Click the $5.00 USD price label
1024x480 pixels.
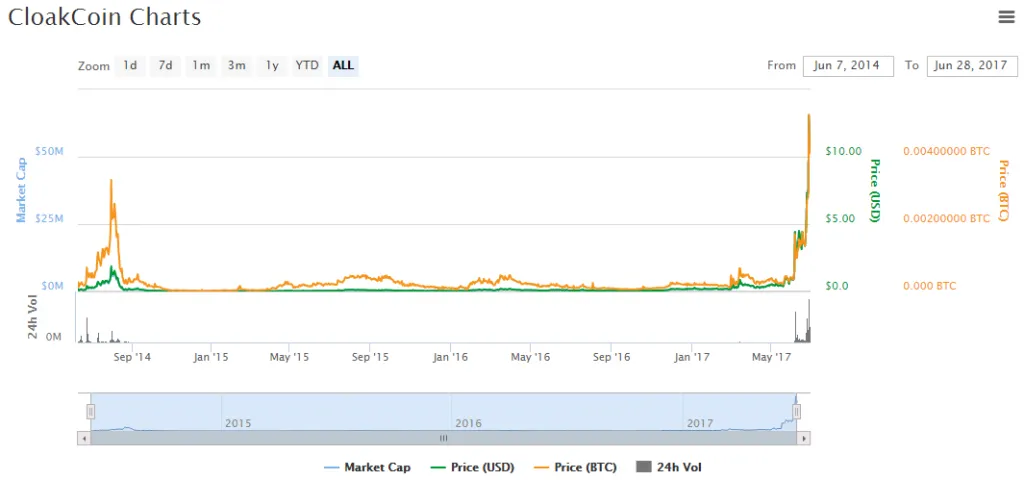[x=839, y=219]
